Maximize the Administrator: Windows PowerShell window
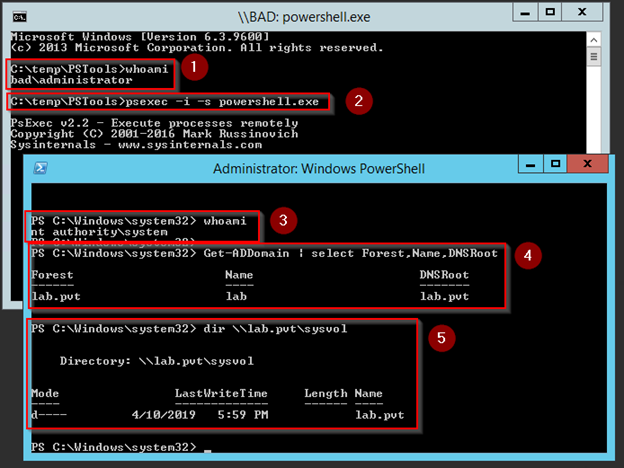624x468 pixels. coord(556,164)
